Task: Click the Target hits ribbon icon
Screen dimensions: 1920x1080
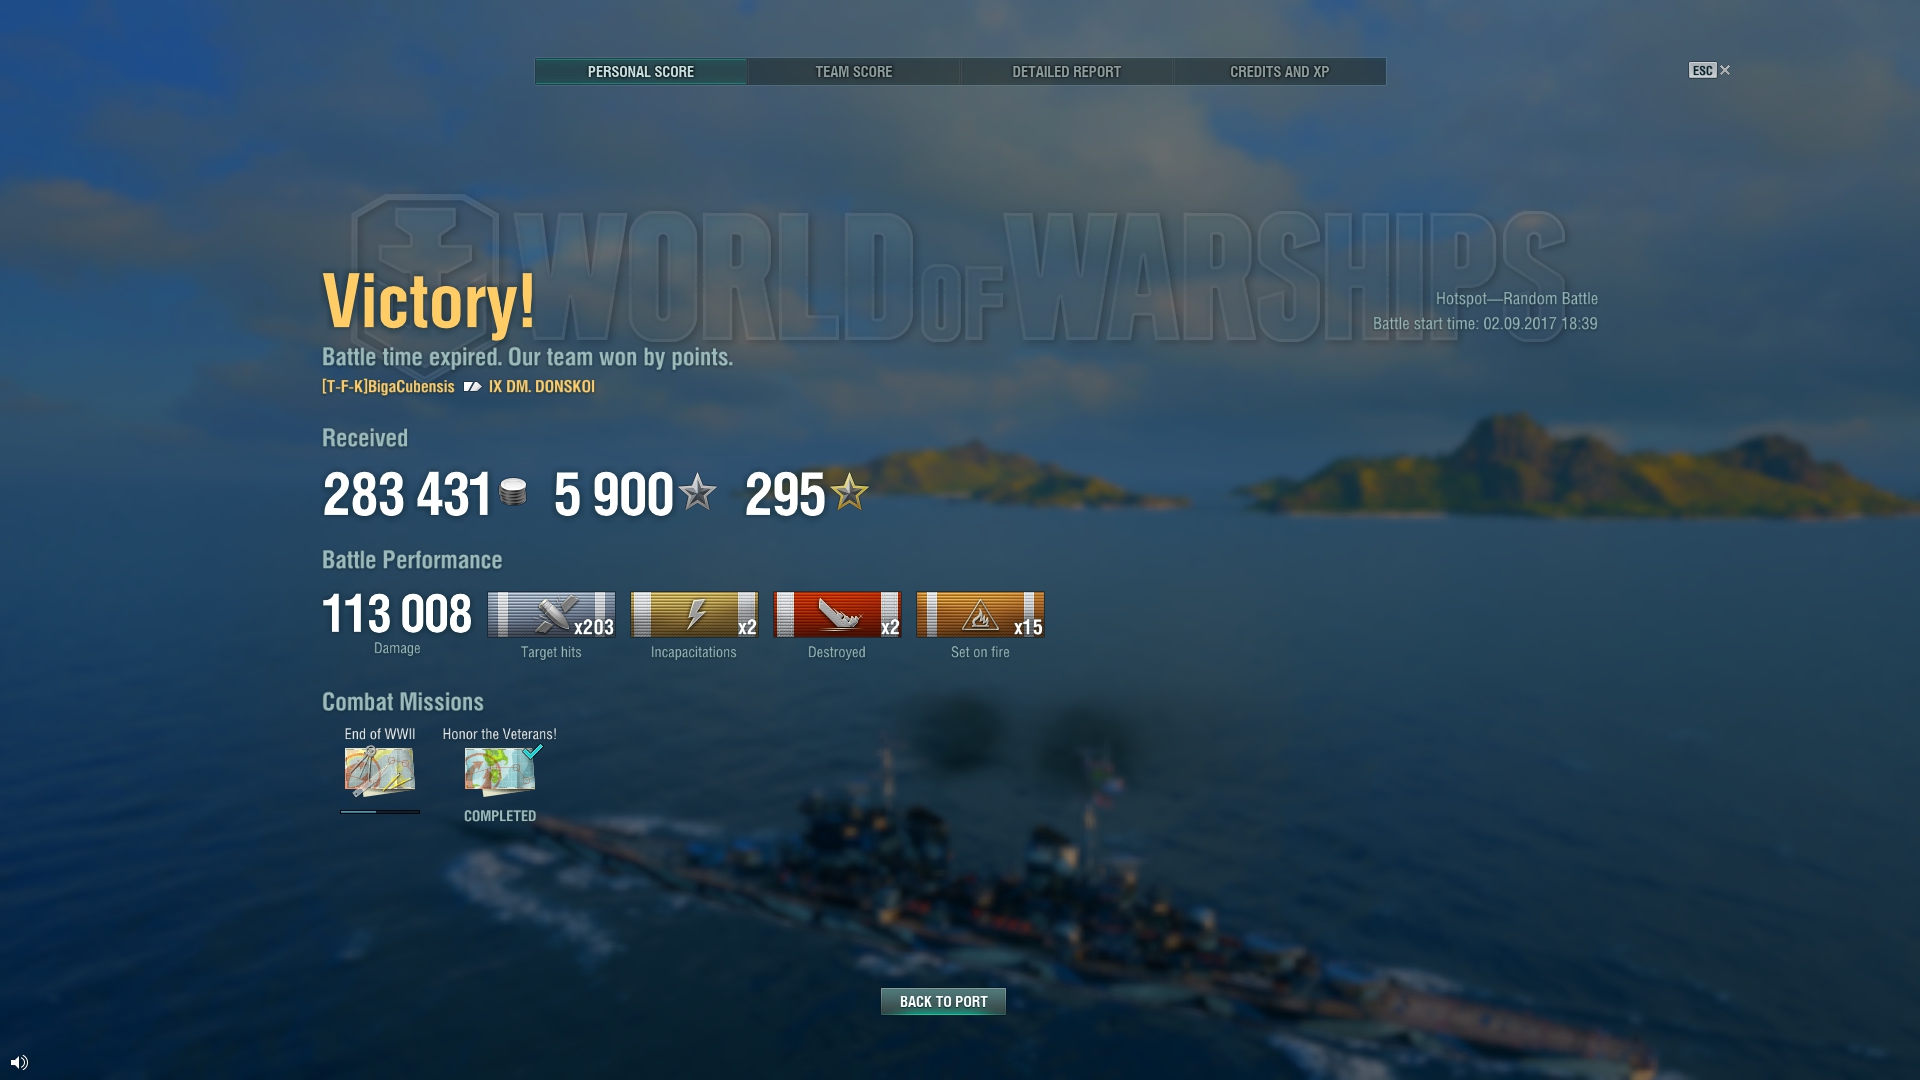Action: (x=551, y=614)
